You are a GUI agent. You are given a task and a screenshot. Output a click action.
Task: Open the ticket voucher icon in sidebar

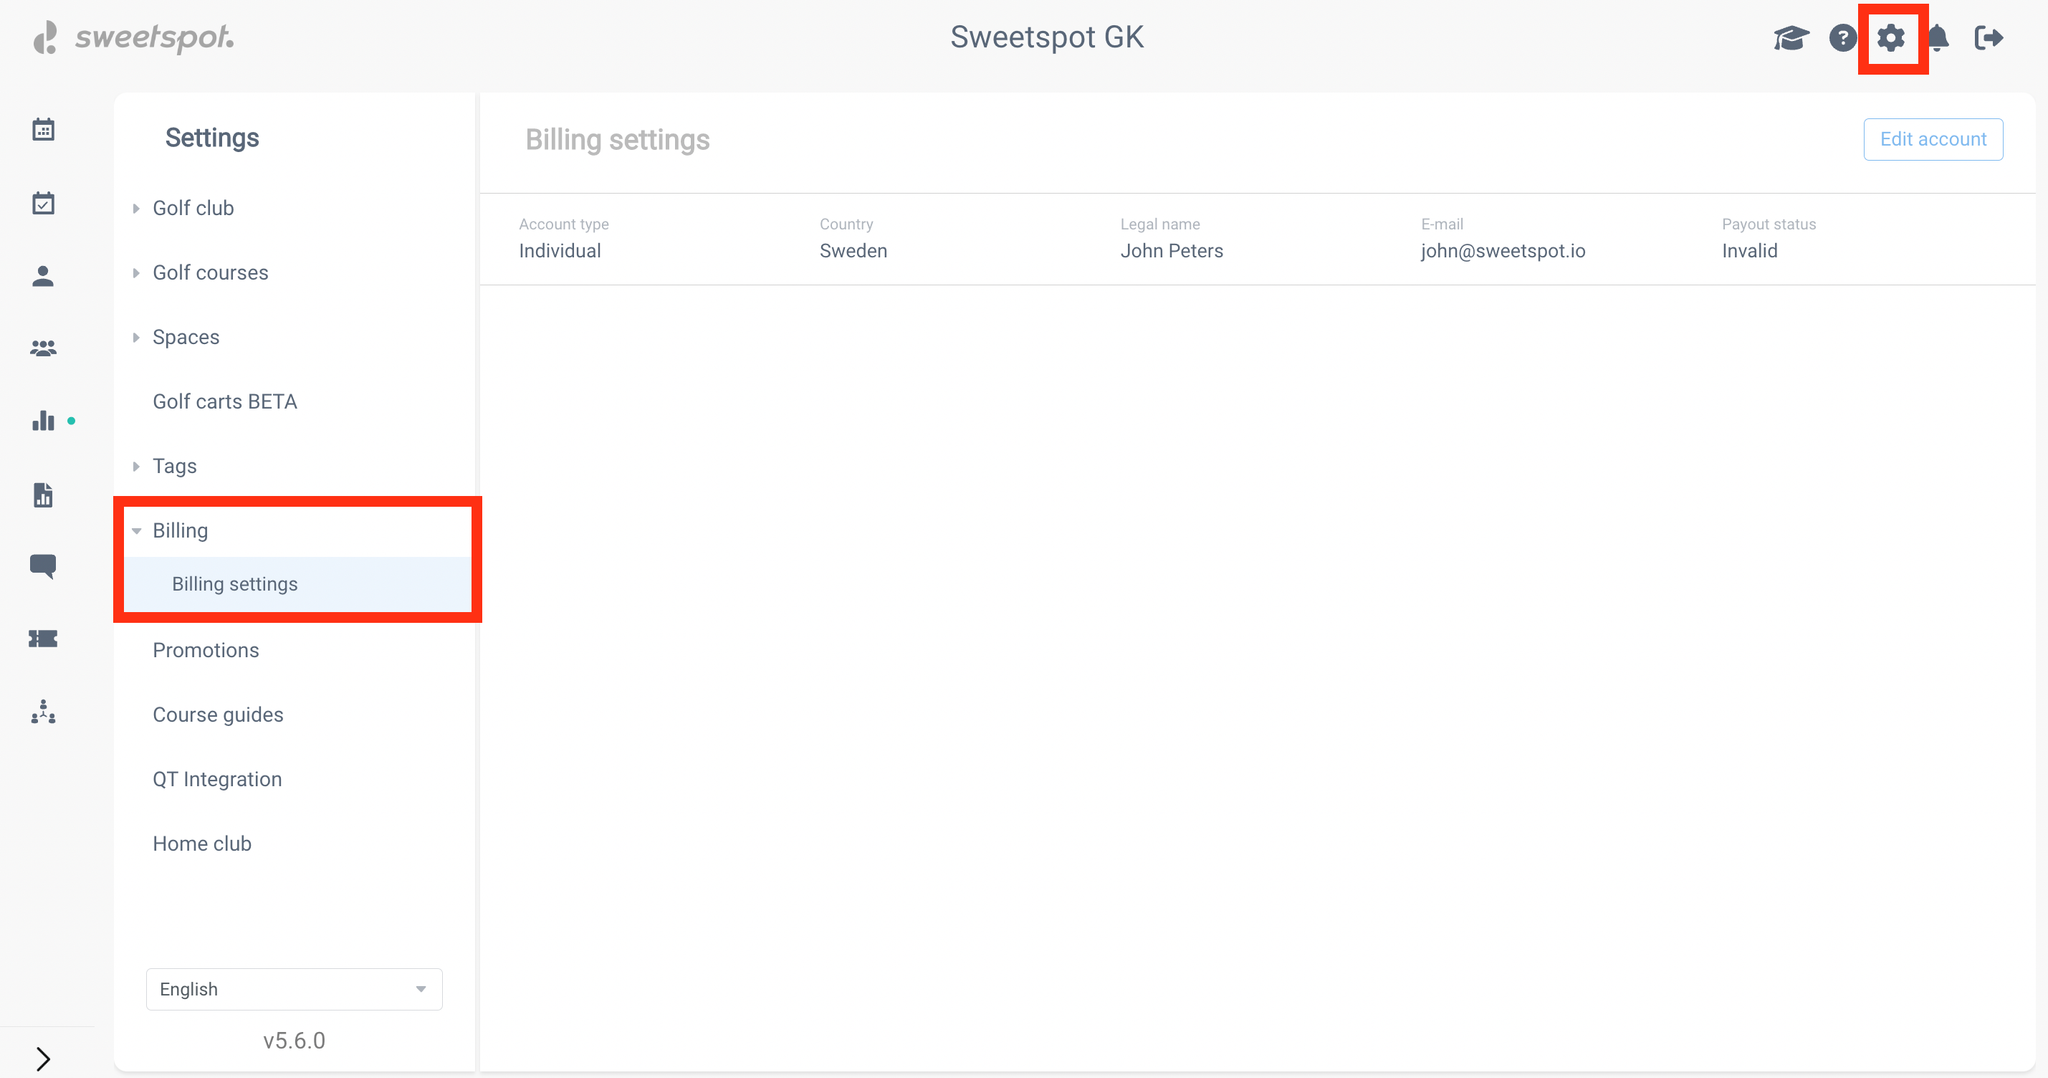(x=43, y=639)
